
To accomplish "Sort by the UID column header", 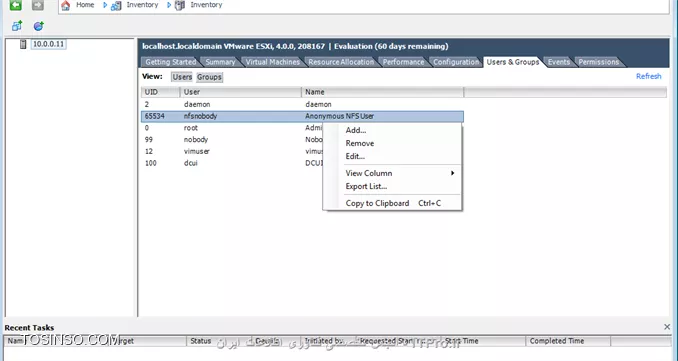I will (x=160, y=92).
